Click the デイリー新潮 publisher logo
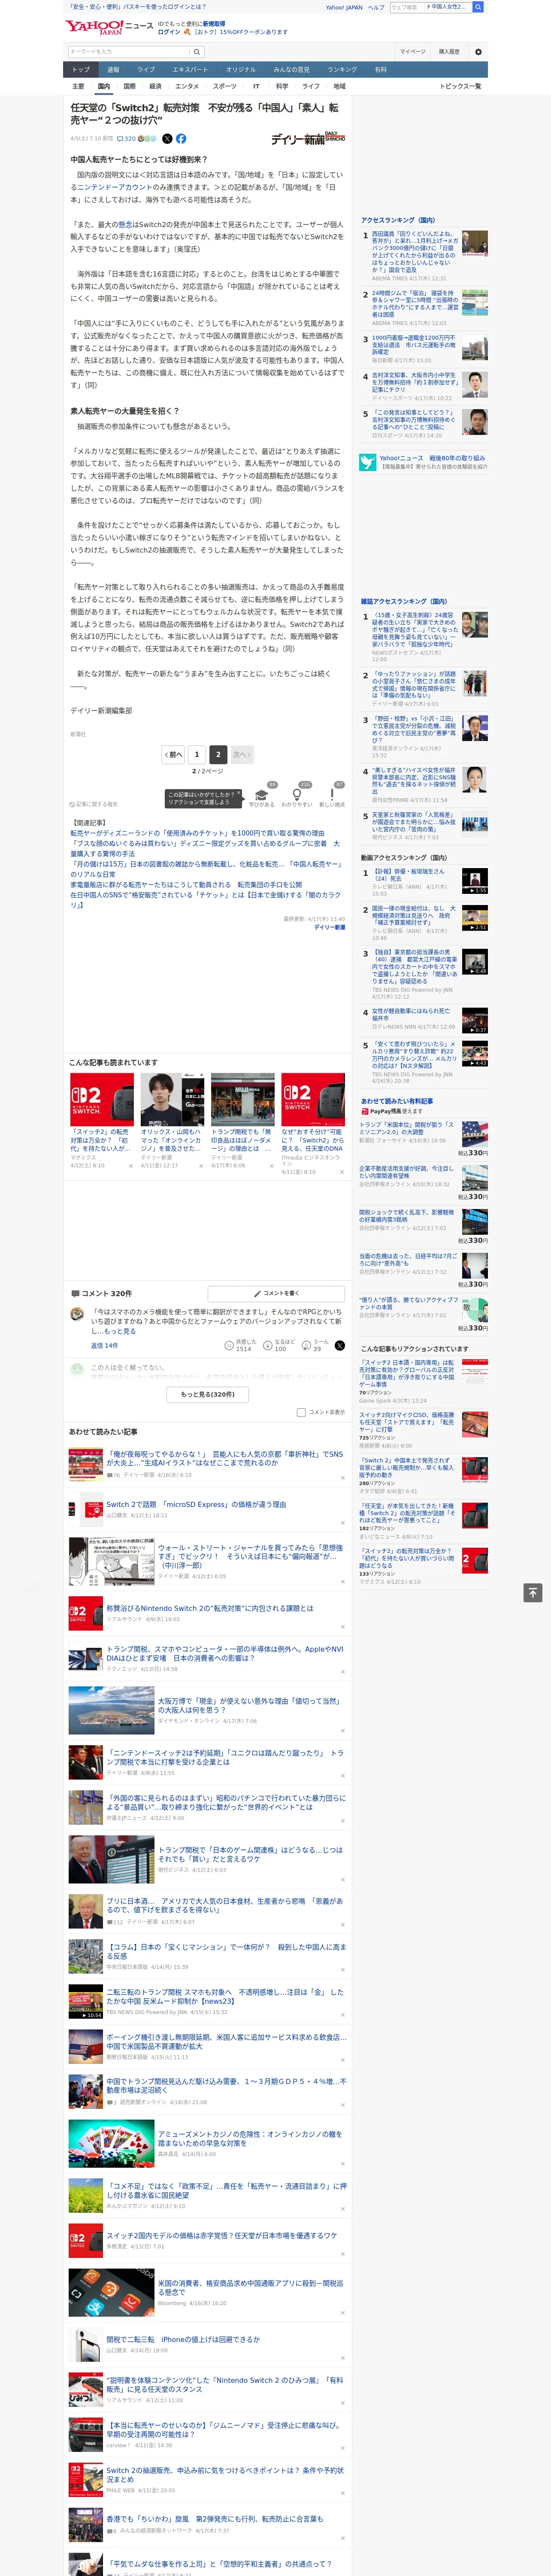551x2576 pixels. click(x=308, y=138)
